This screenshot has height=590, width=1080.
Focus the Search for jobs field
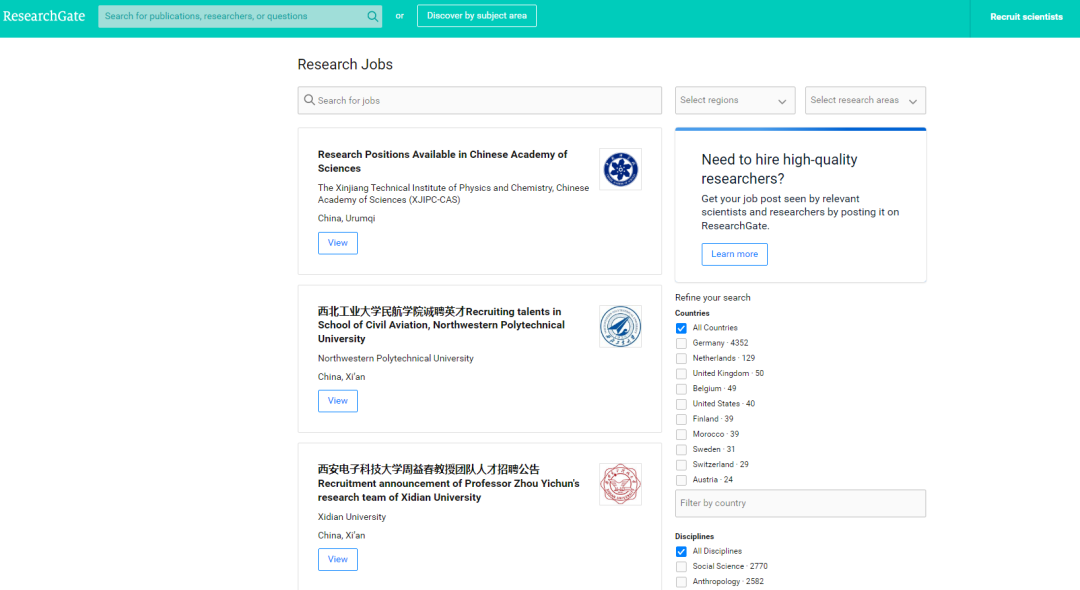pyautogui.click(x=479, y=101)
